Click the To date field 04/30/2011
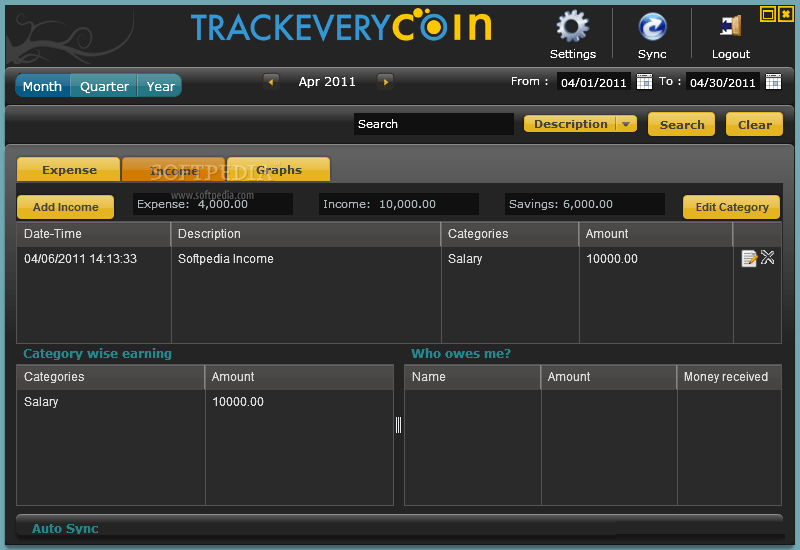The image size is (800, 550). 723,82
